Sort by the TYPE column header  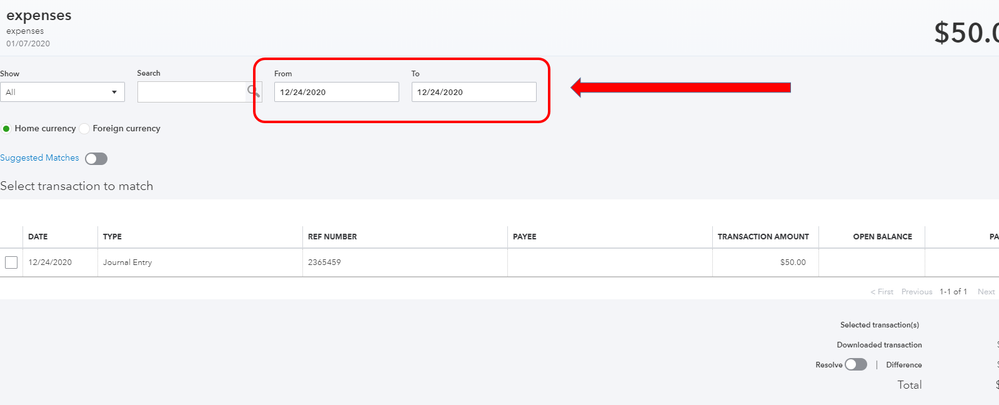coord(112,236)
